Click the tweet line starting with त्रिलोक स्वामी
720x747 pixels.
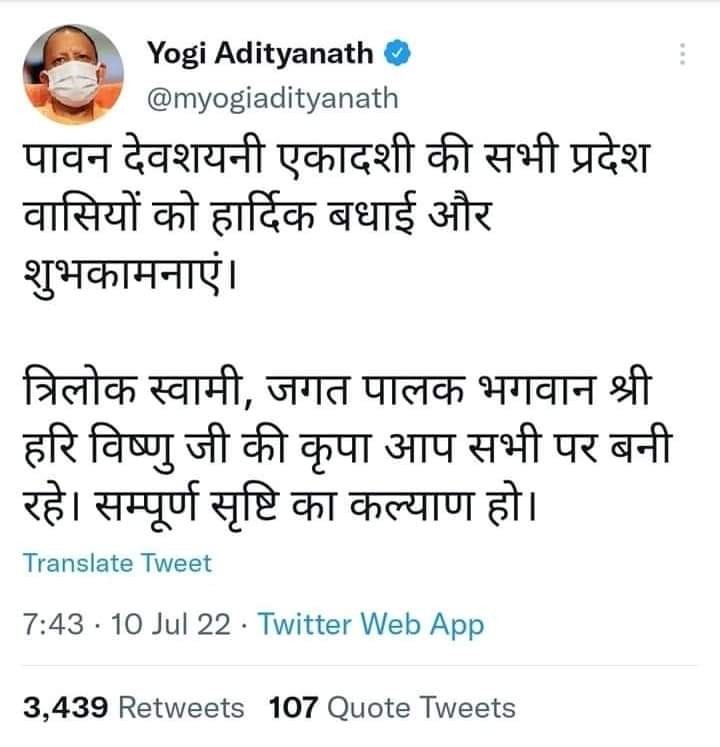click(337, 389)
